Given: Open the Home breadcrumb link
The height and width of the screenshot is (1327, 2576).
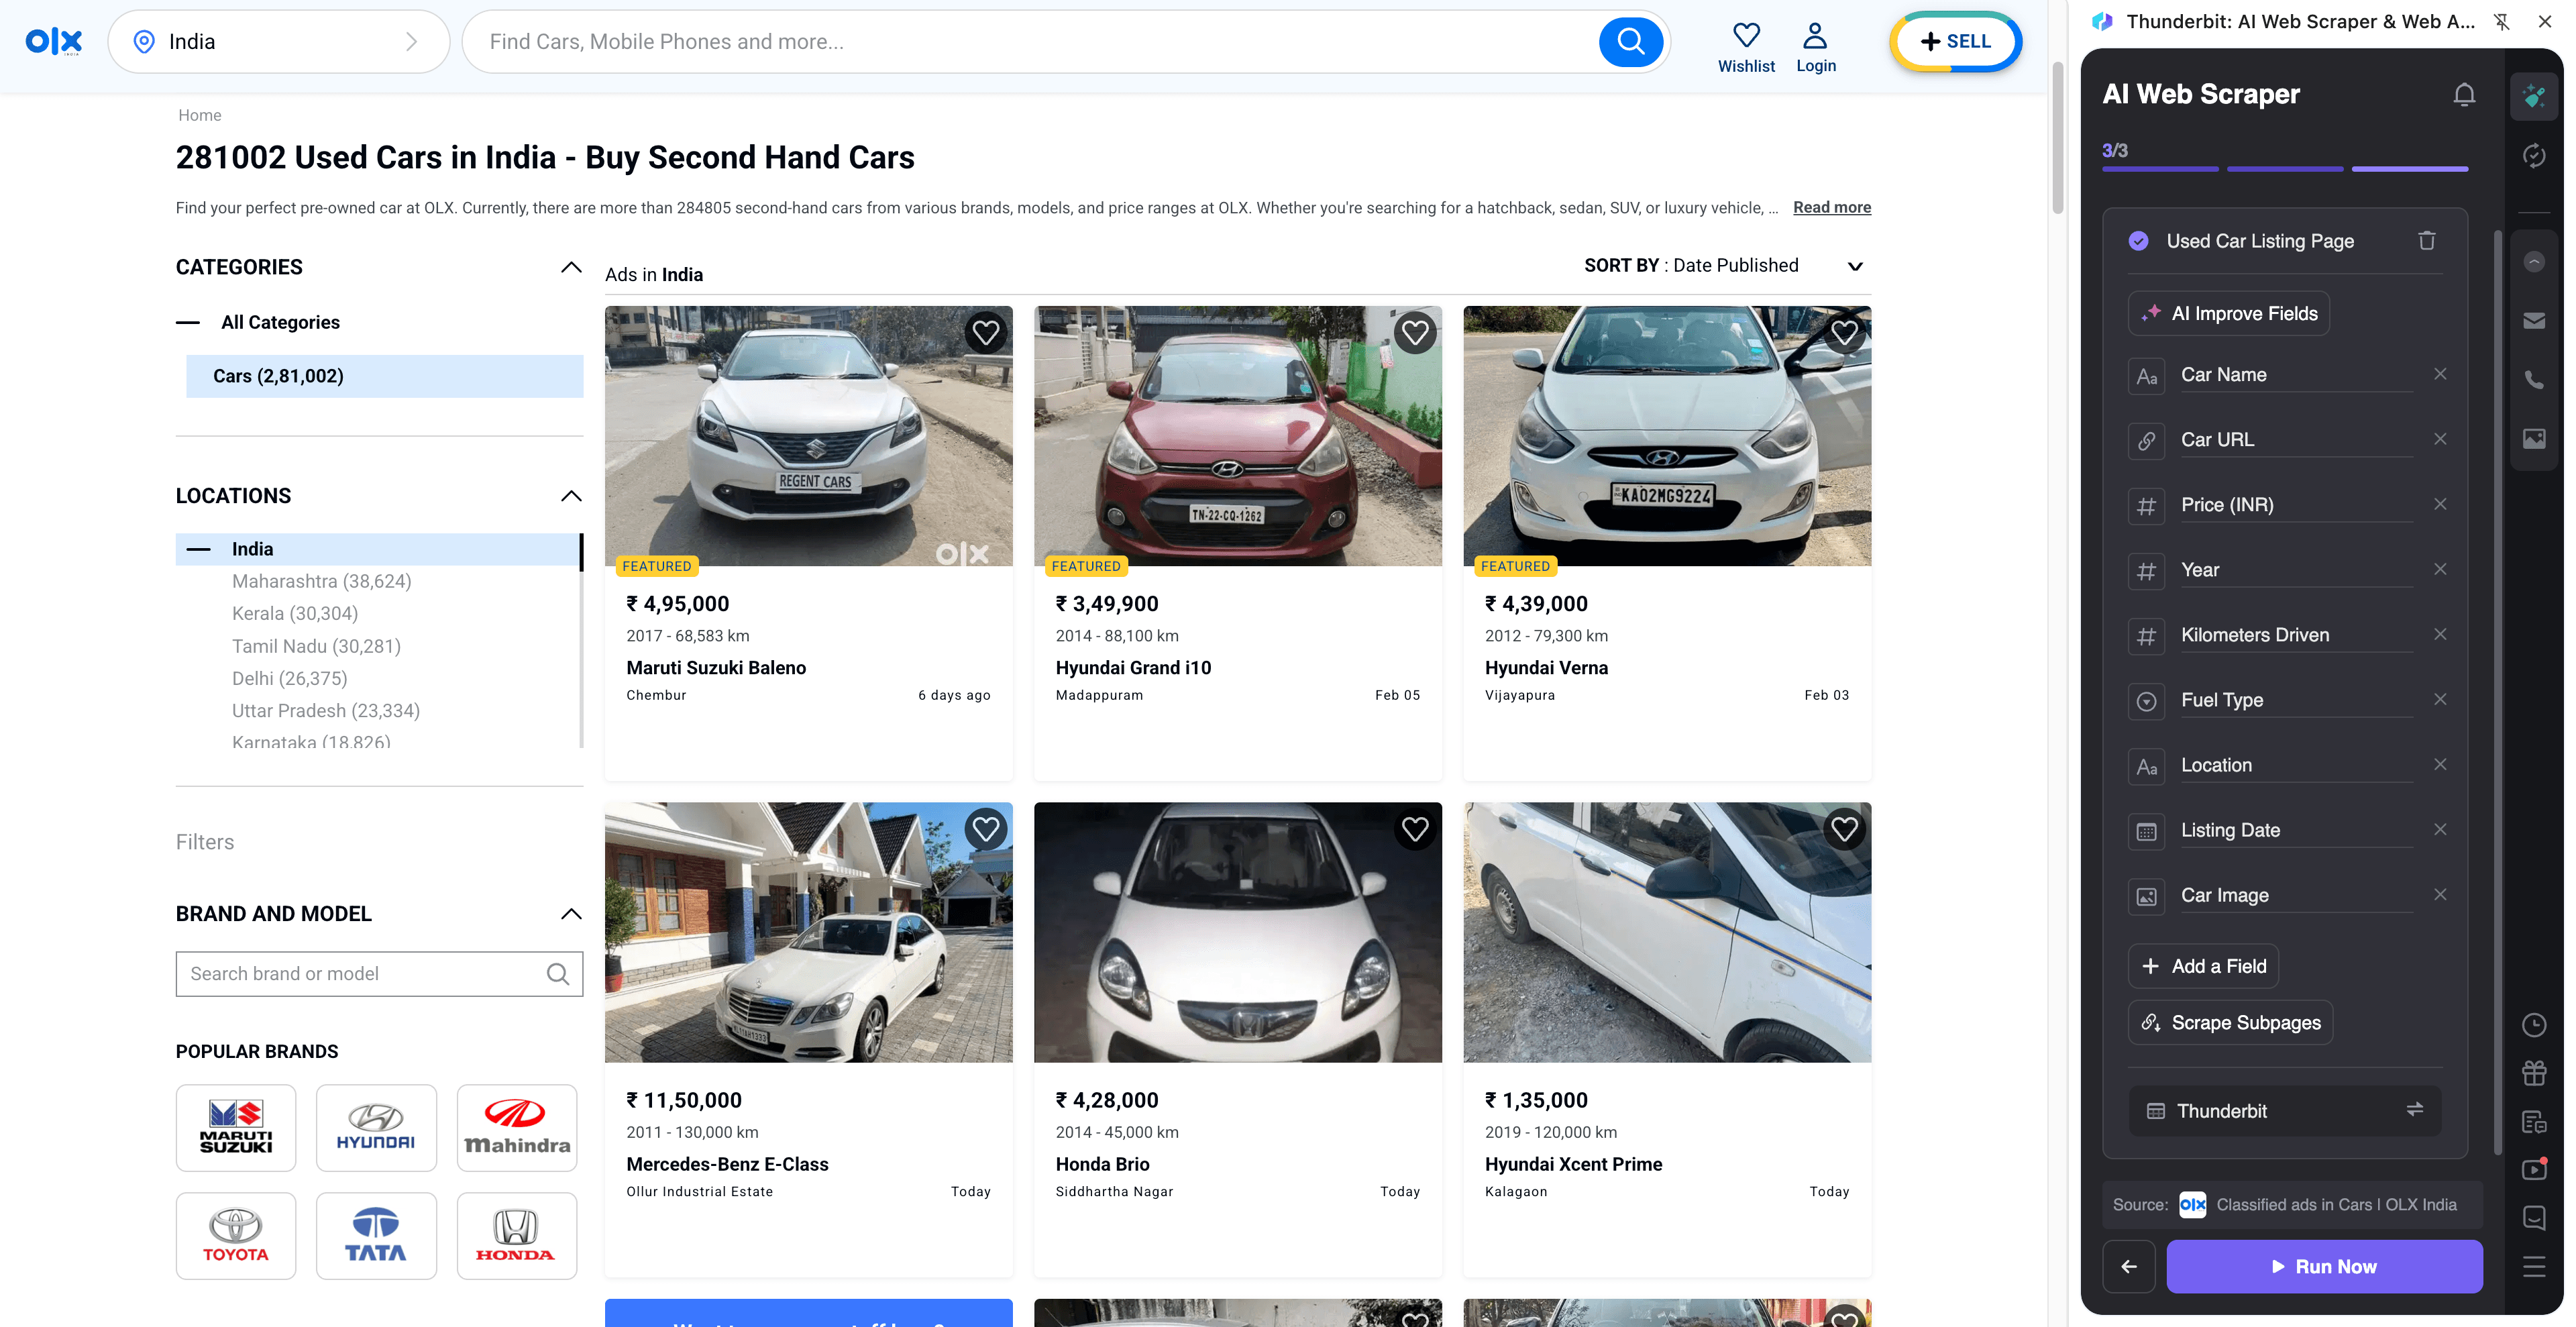Looking at the screenshot, I should click(200, 114).
